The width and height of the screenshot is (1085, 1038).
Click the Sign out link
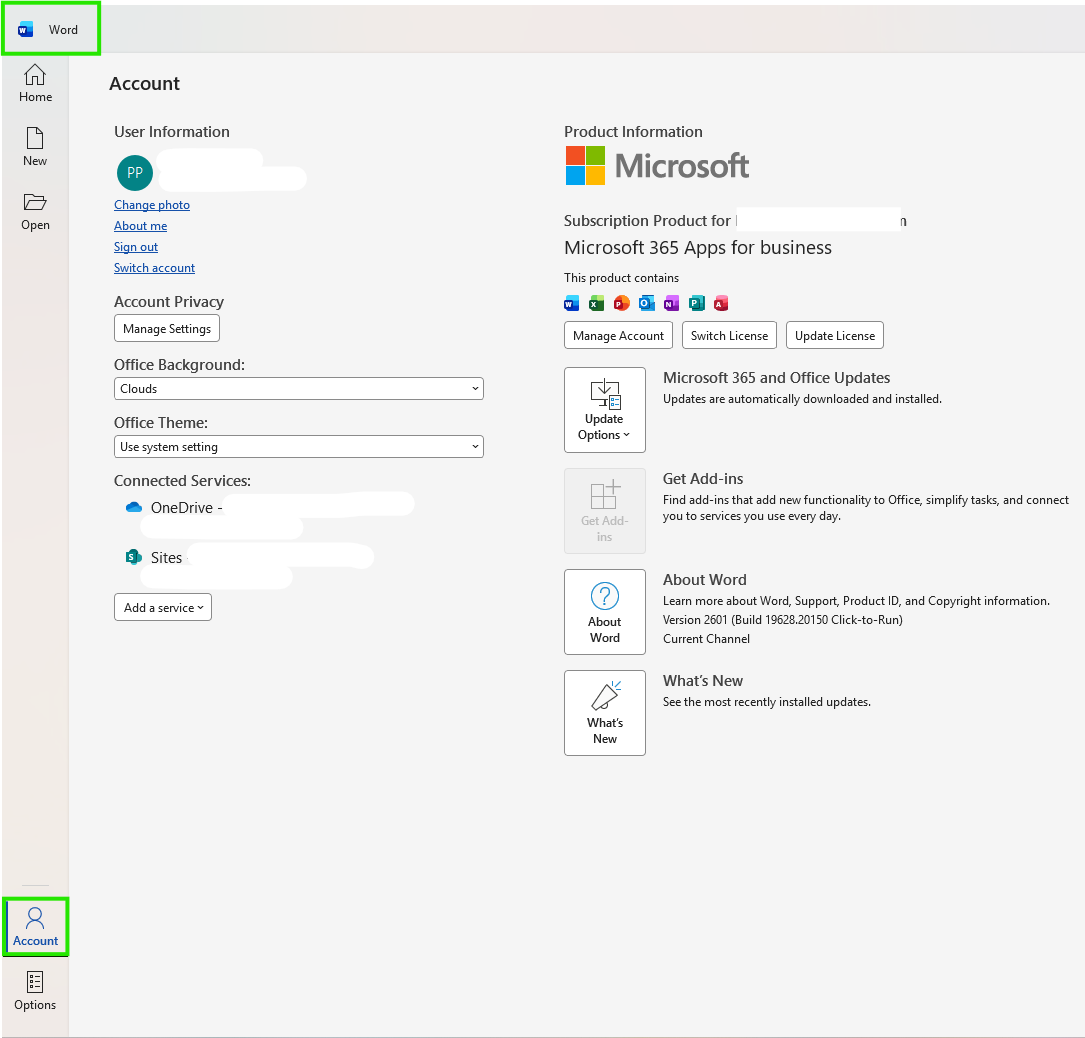[x=136, y=247]
